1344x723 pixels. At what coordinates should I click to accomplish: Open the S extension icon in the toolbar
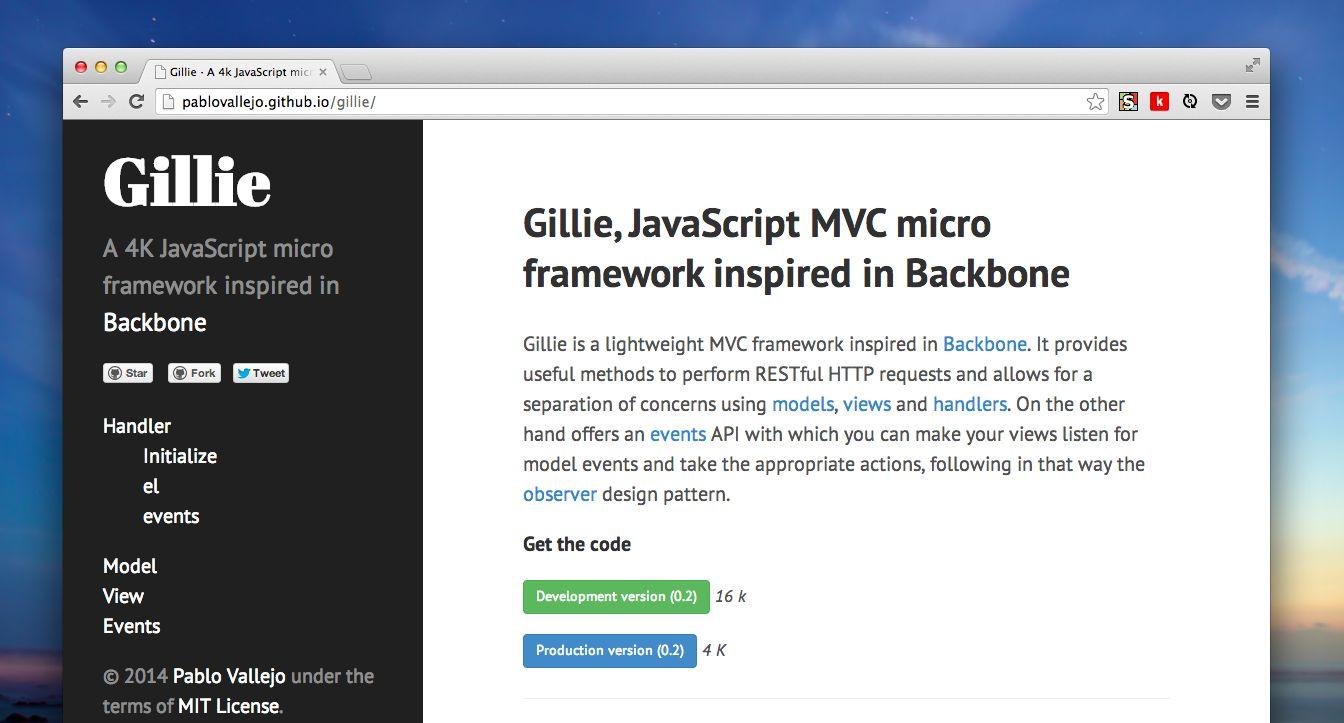tap(1128, 101)
